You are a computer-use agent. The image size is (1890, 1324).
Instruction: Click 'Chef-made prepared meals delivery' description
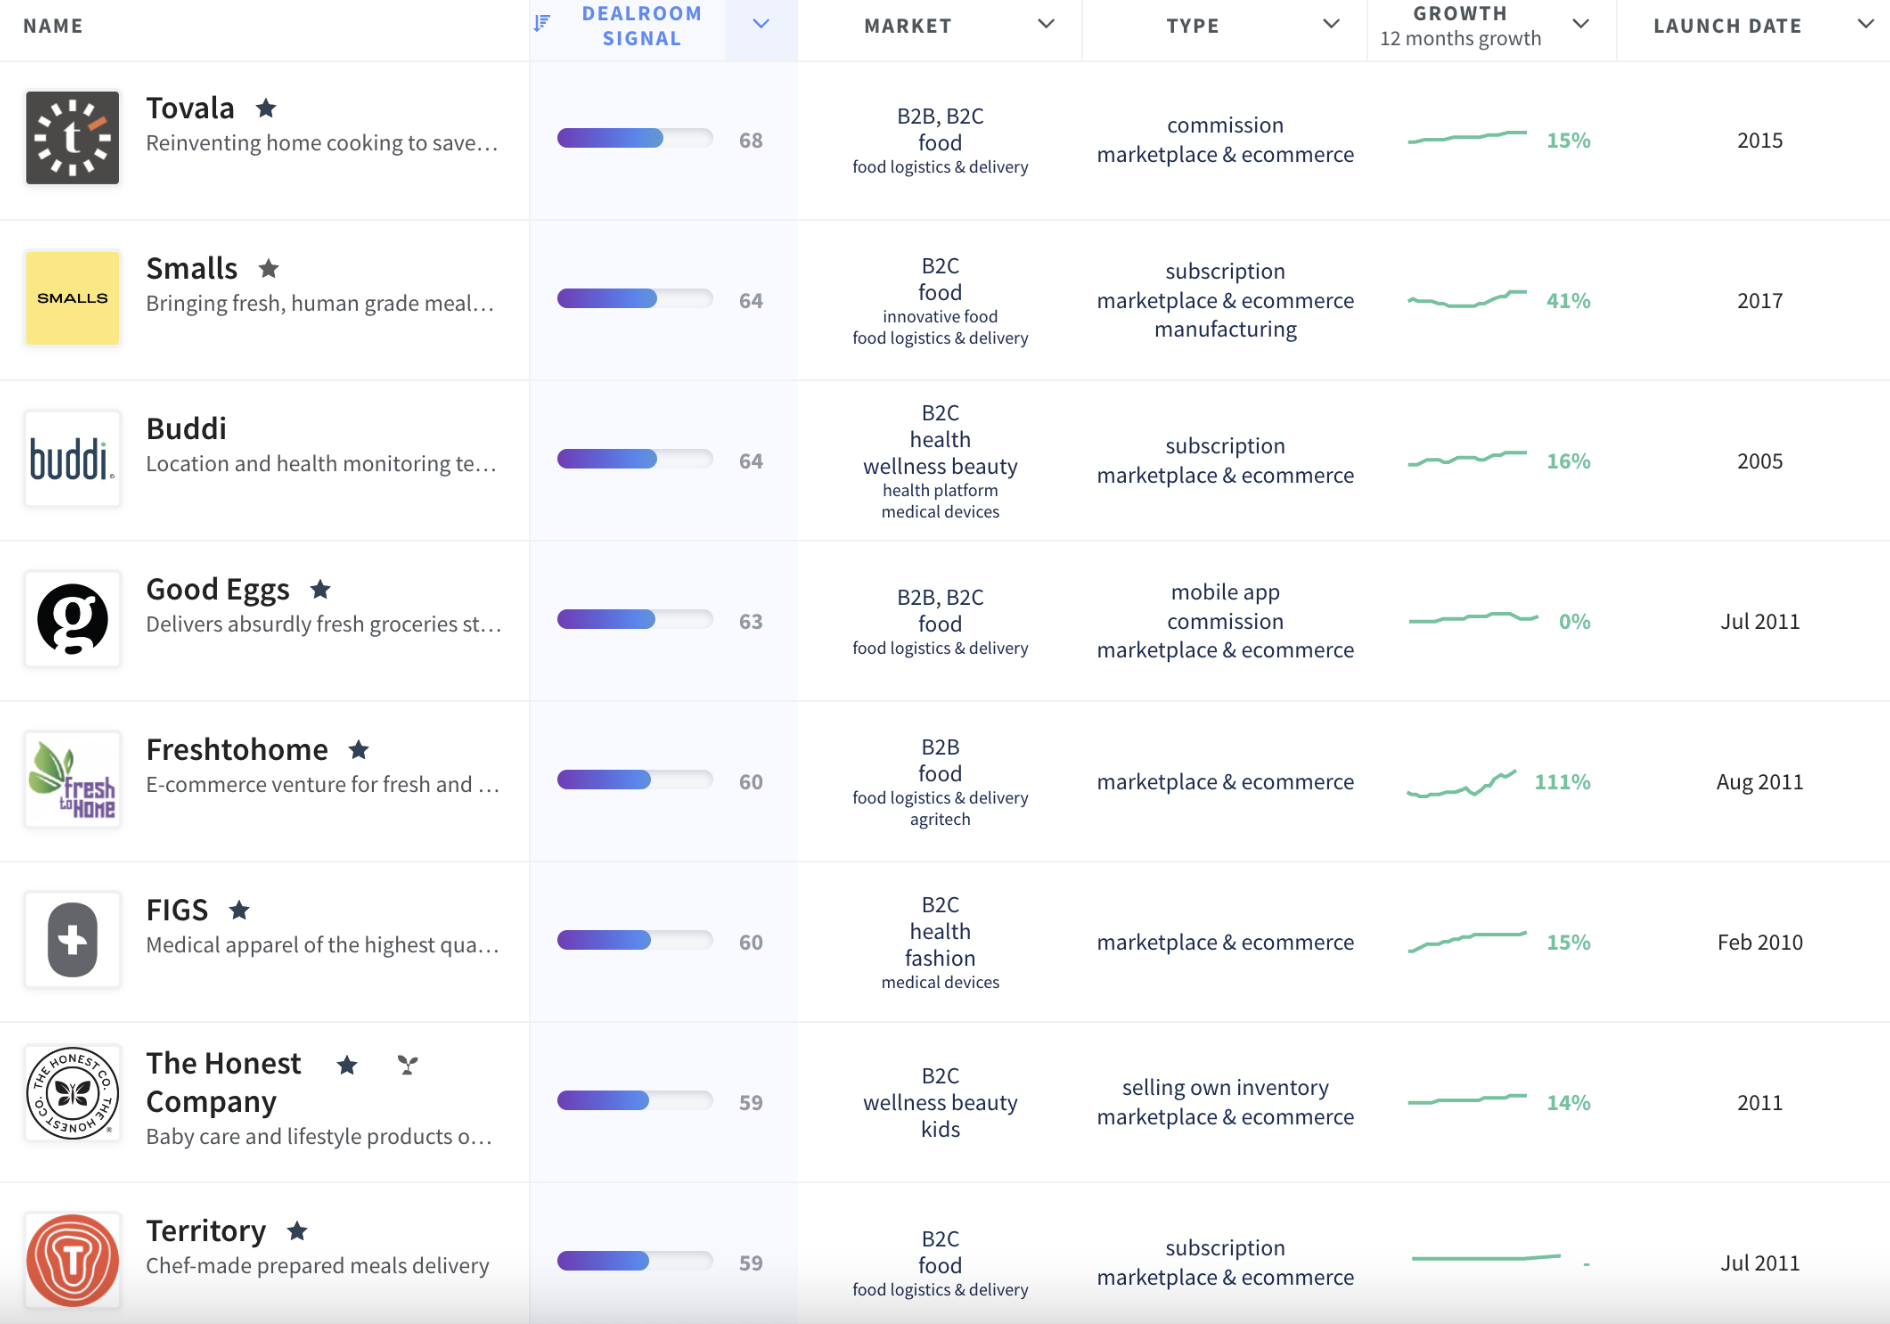coord(318,1265)
